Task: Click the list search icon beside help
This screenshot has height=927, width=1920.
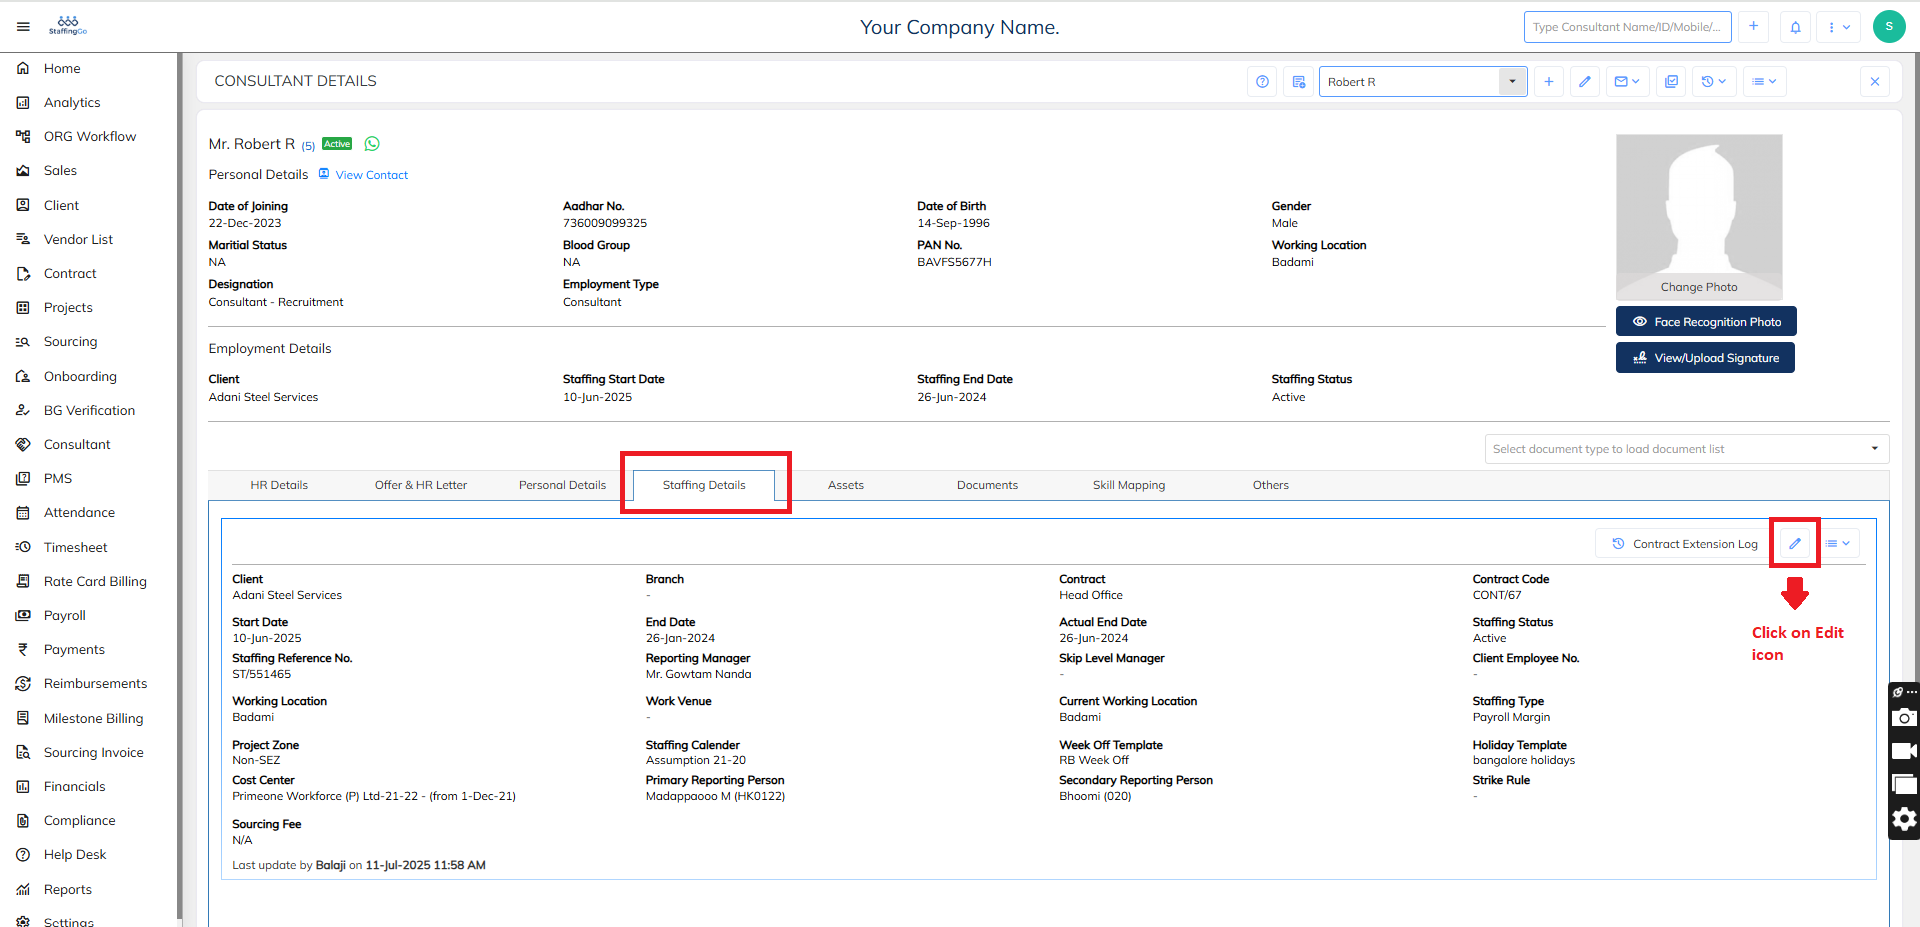Action: (x=1298, y=82)
